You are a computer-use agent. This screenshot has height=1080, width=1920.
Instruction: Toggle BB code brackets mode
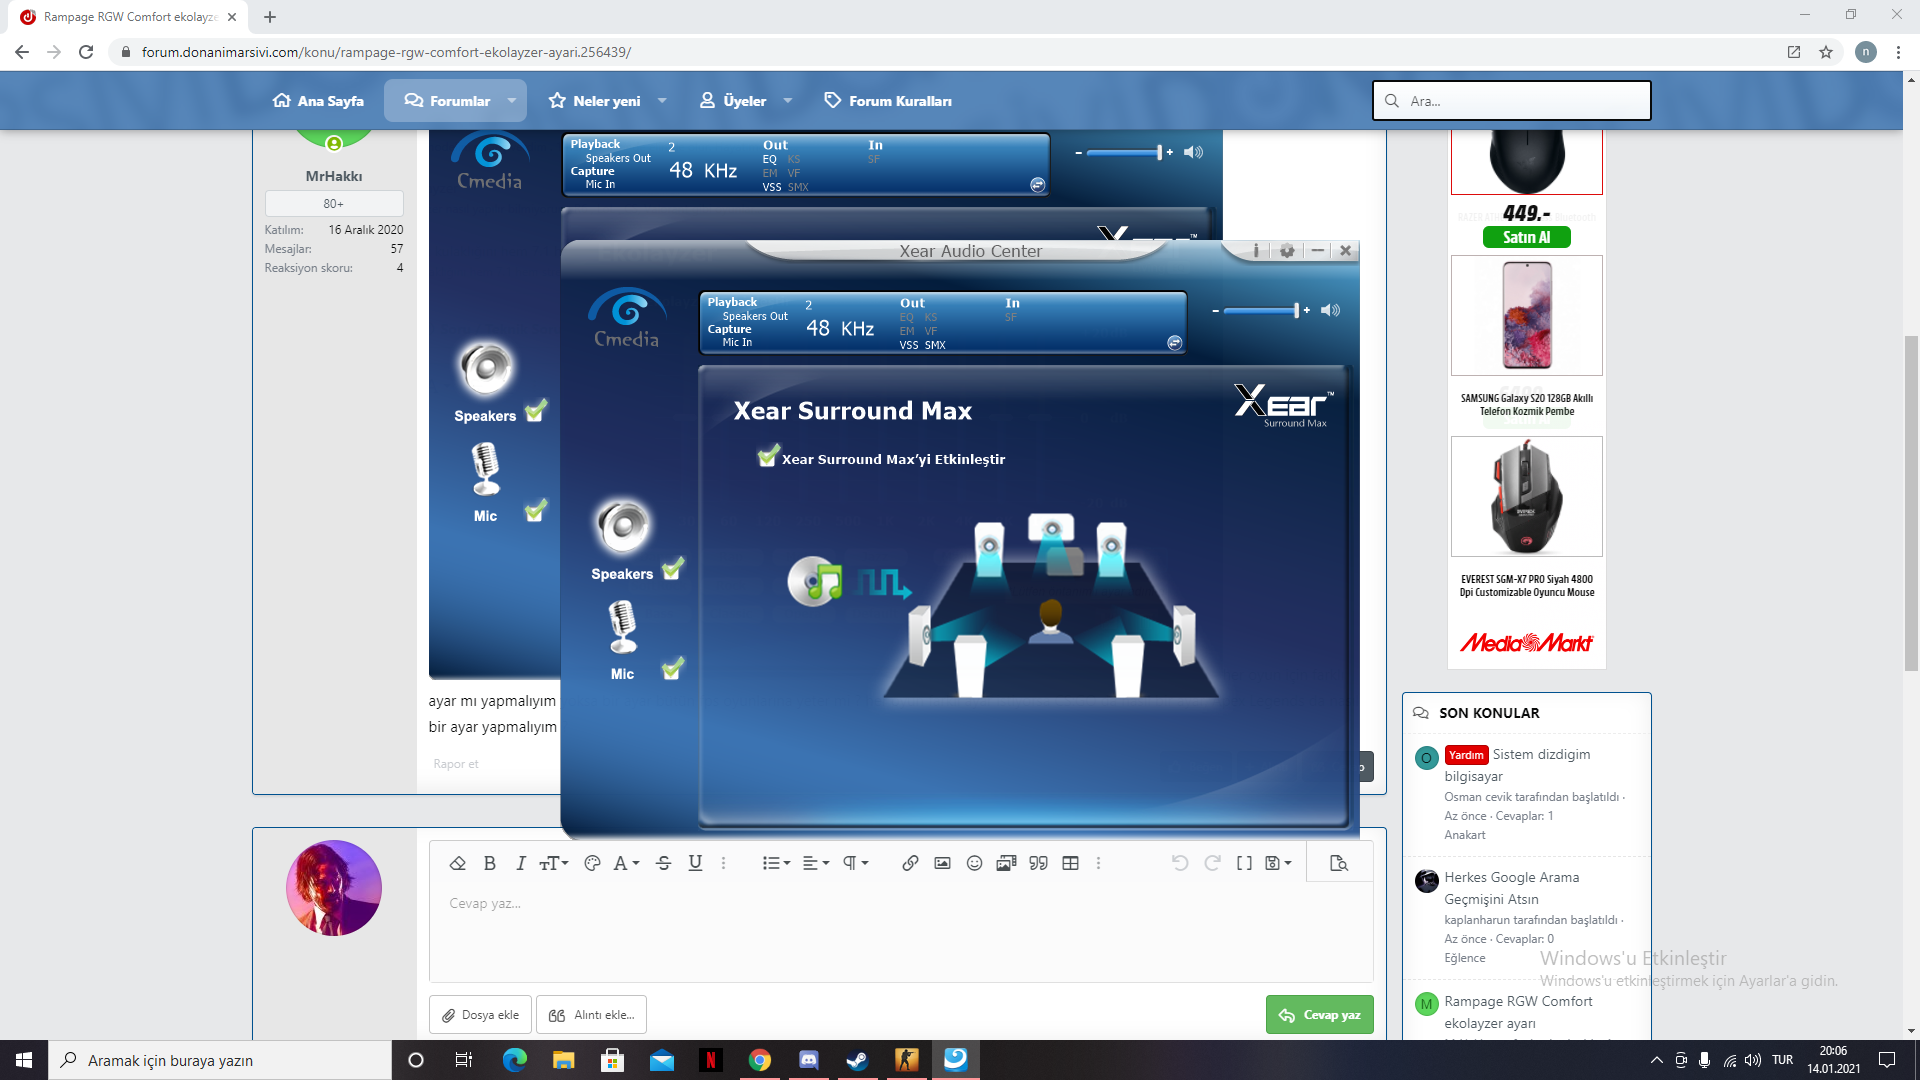(x=1244, y=863)
